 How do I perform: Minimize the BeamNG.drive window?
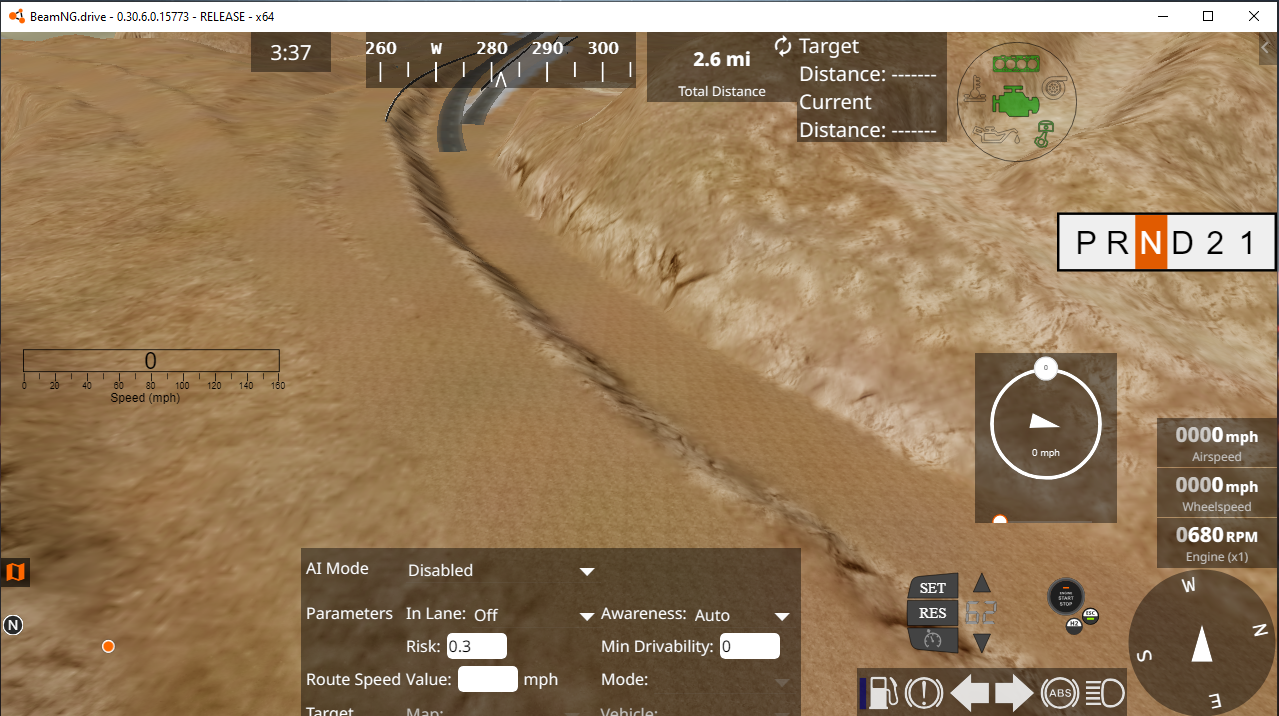(x=1162, y=16)
